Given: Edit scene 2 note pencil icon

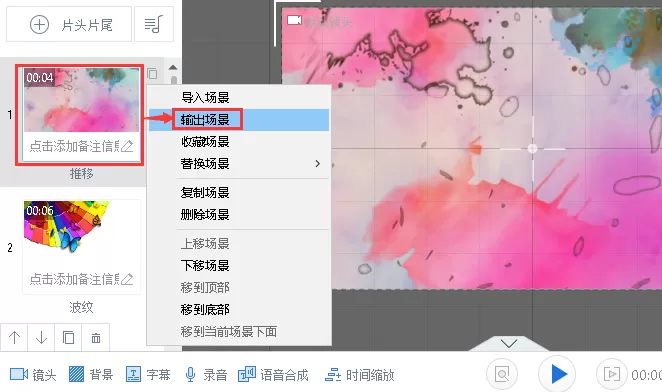Looking at the screenshot, I should click(x=127, y=279).
